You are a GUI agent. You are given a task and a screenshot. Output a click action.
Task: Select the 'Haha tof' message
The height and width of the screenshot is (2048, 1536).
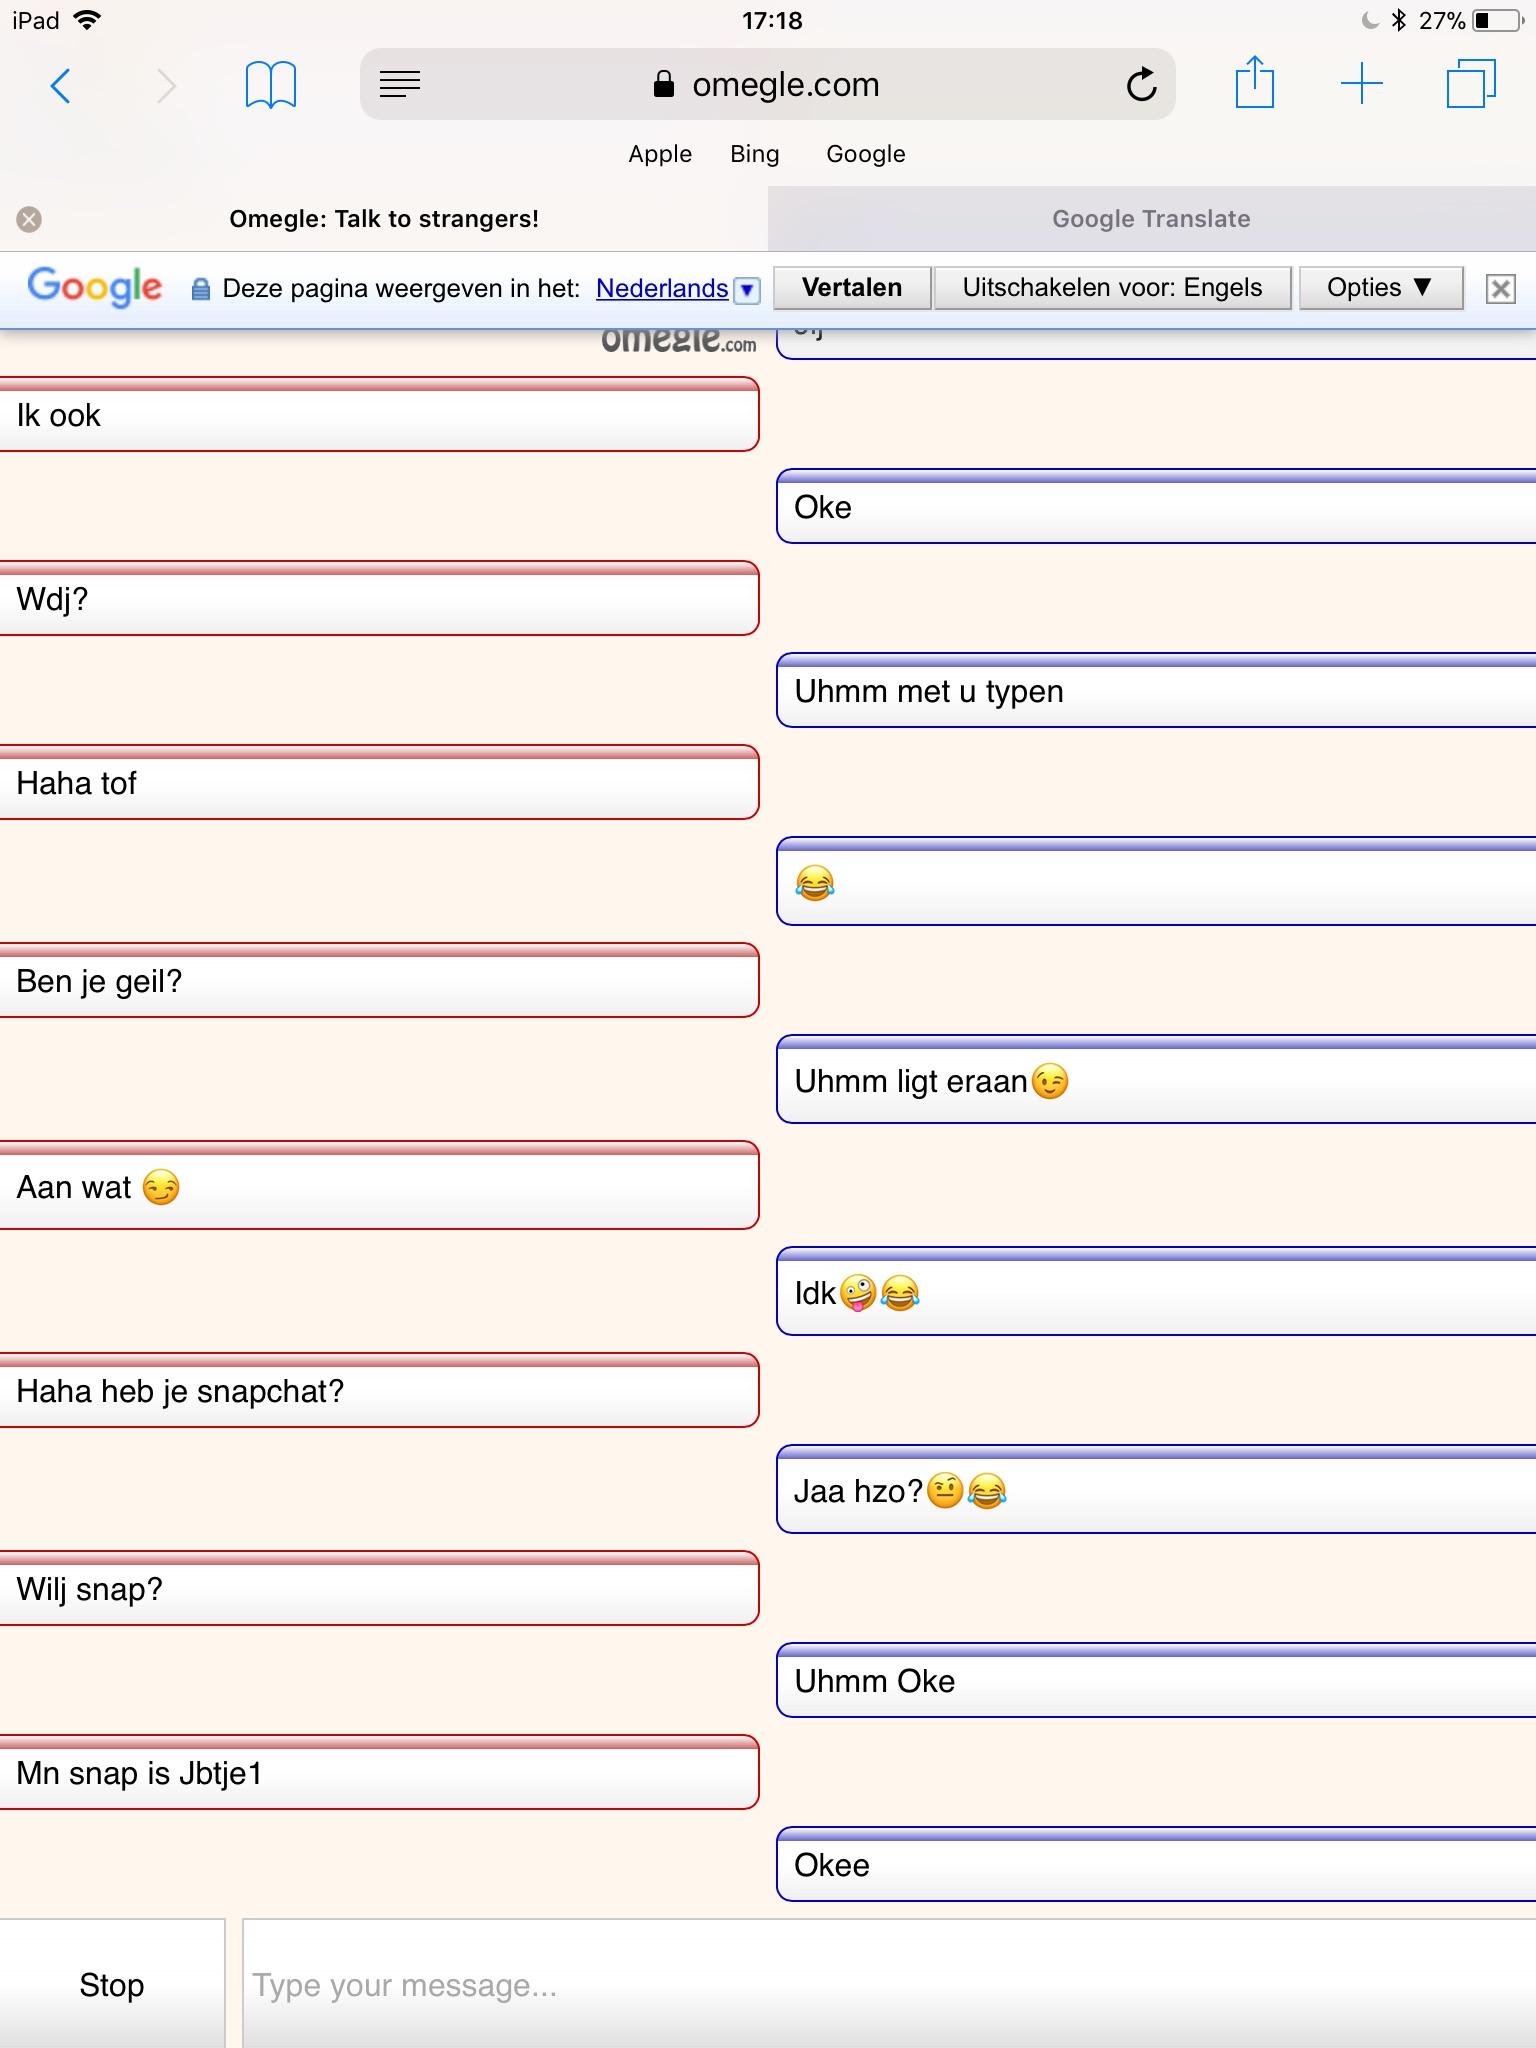pos(379,782)
